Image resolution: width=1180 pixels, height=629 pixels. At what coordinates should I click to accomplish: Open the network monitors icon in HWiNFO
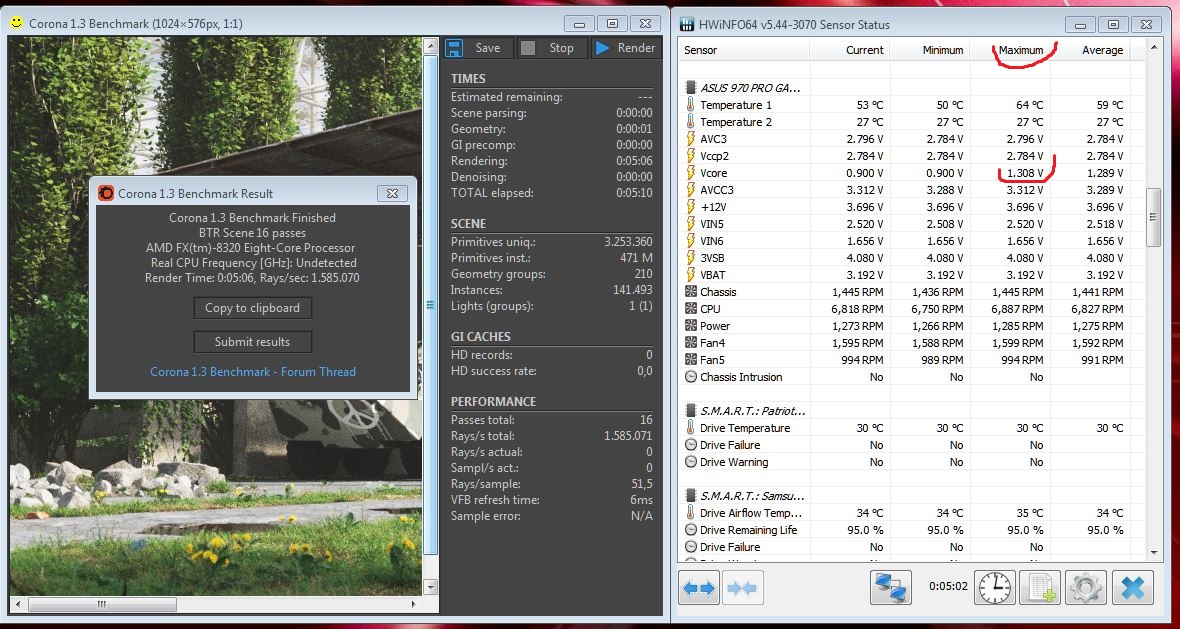click(891, 587)
